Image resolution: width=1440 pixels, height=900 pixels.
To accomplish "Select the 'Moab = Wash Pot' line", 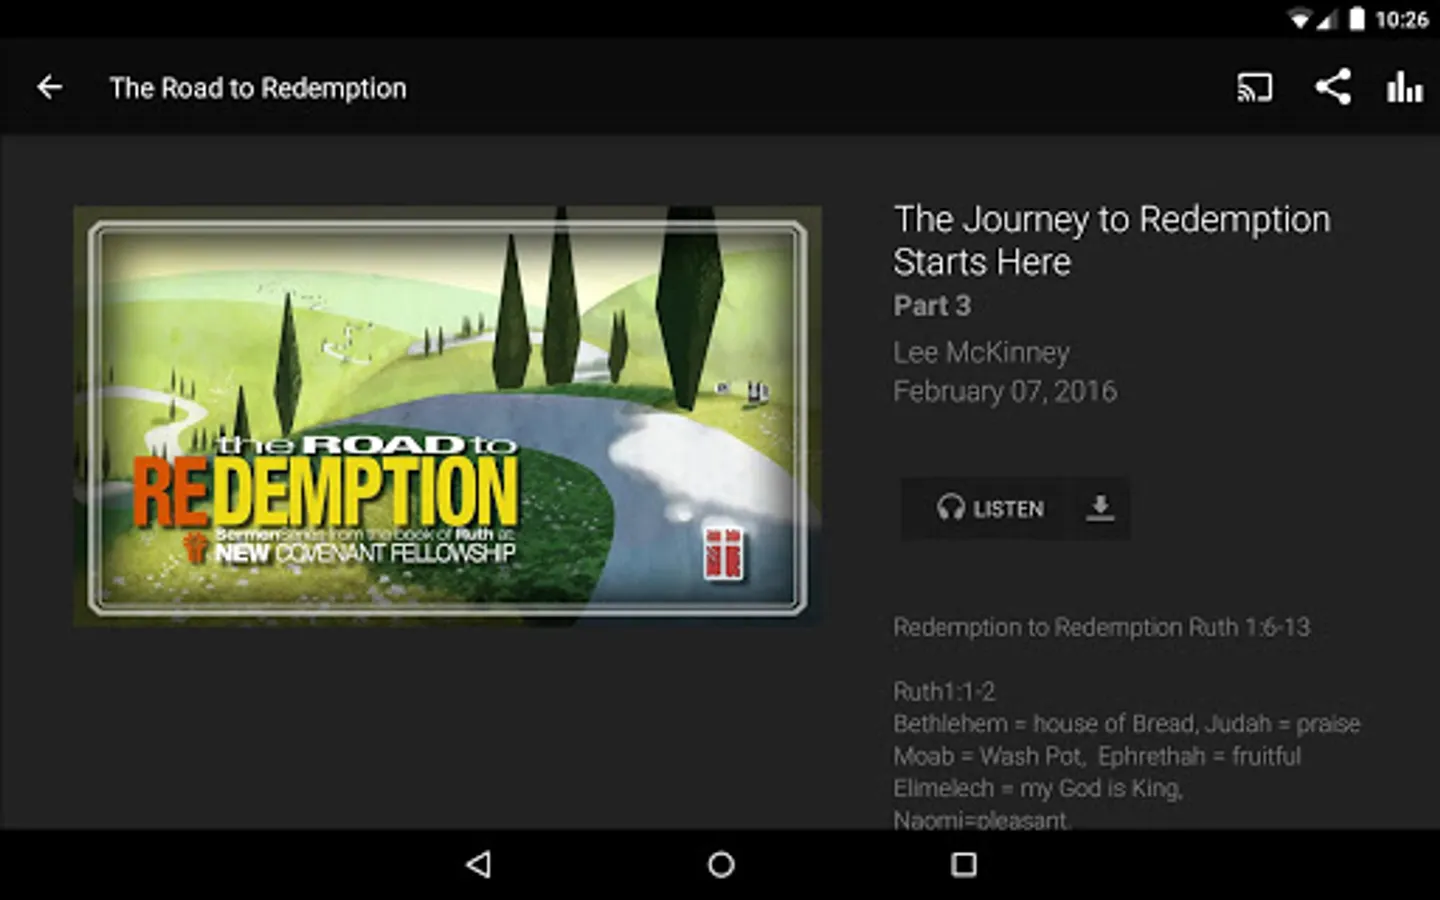I will (1097, 756).
